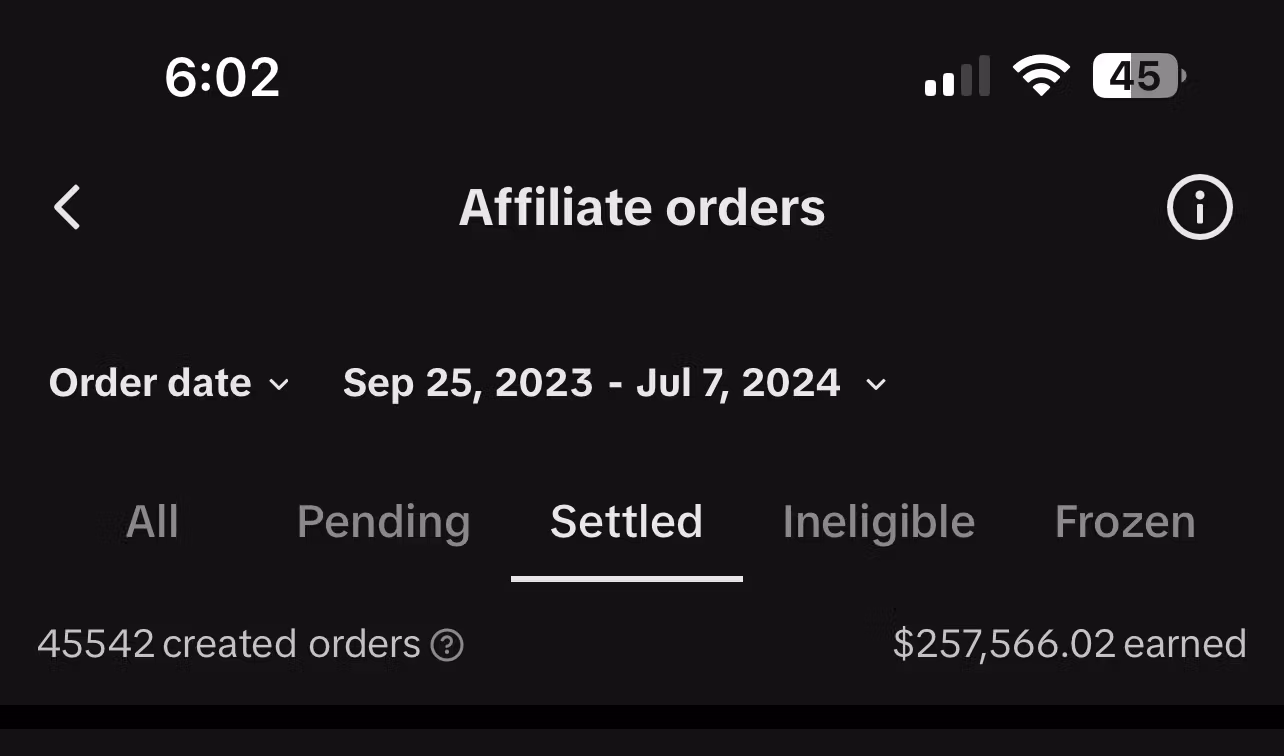Click the underline indicator beneath Settled
Image resolution: width=1284 pixels, height=756 pixels.
tap(626, 578)
